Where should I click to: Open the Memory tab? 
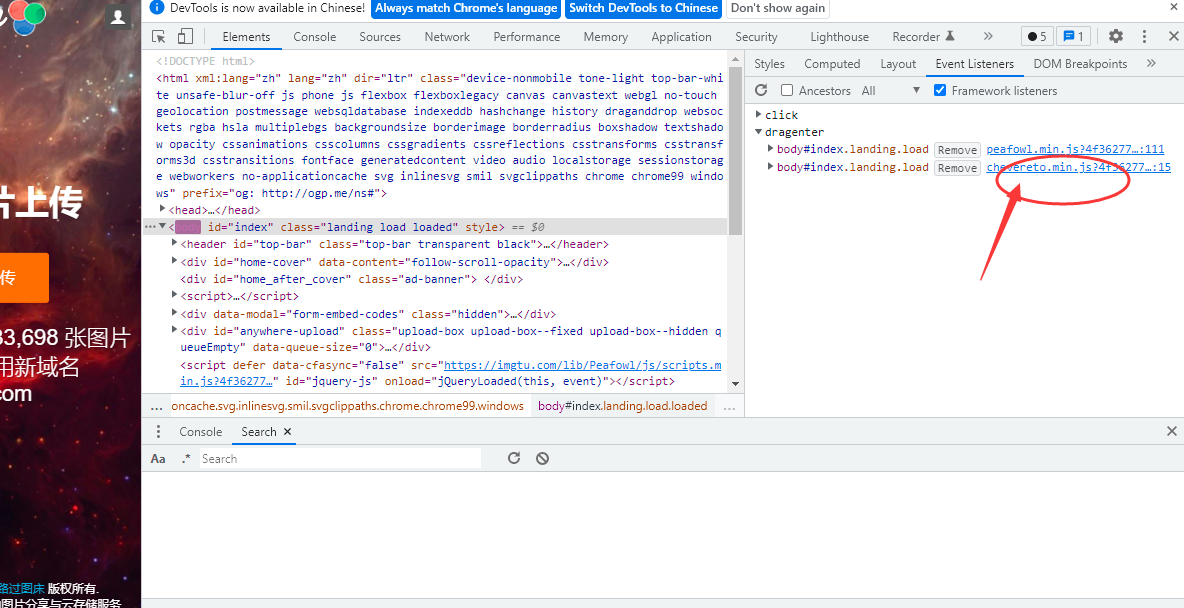[x=606, y=36]
